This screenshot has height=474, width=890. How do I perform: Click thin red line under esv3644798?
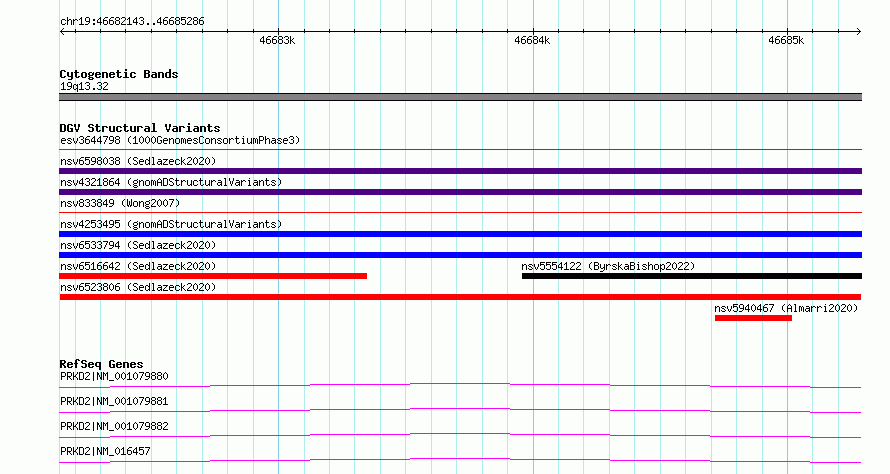click(x=460, y=150)
